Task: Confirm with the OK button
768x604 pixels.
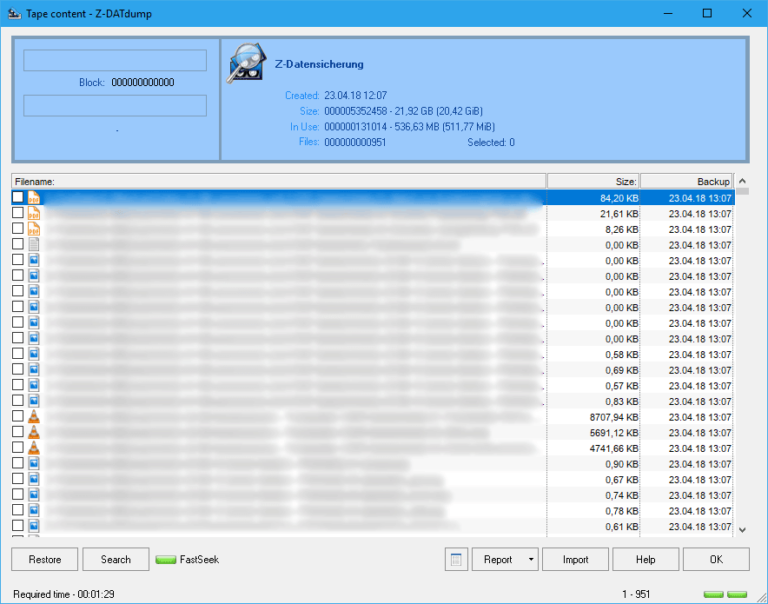Action: coord(716,559)
